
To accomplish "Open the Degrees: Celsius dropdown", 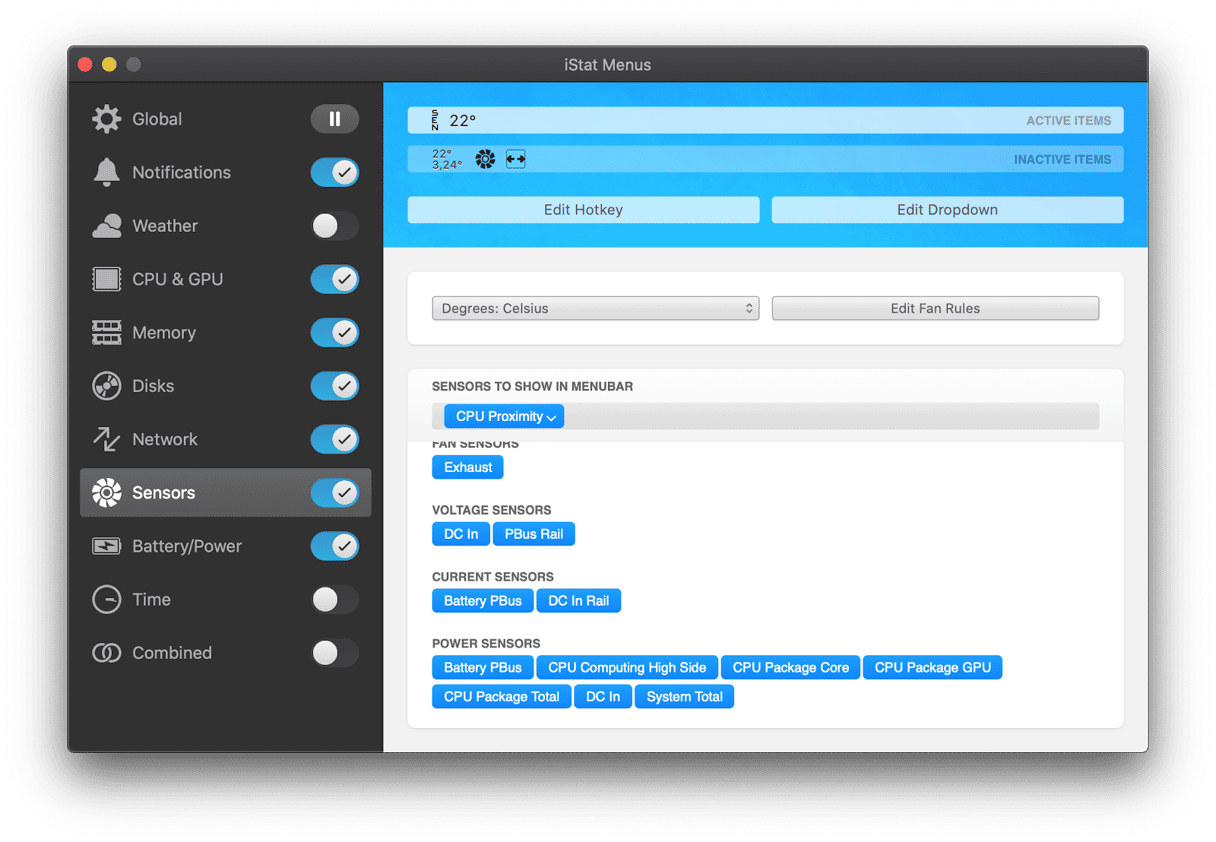I will pos(595,308).
